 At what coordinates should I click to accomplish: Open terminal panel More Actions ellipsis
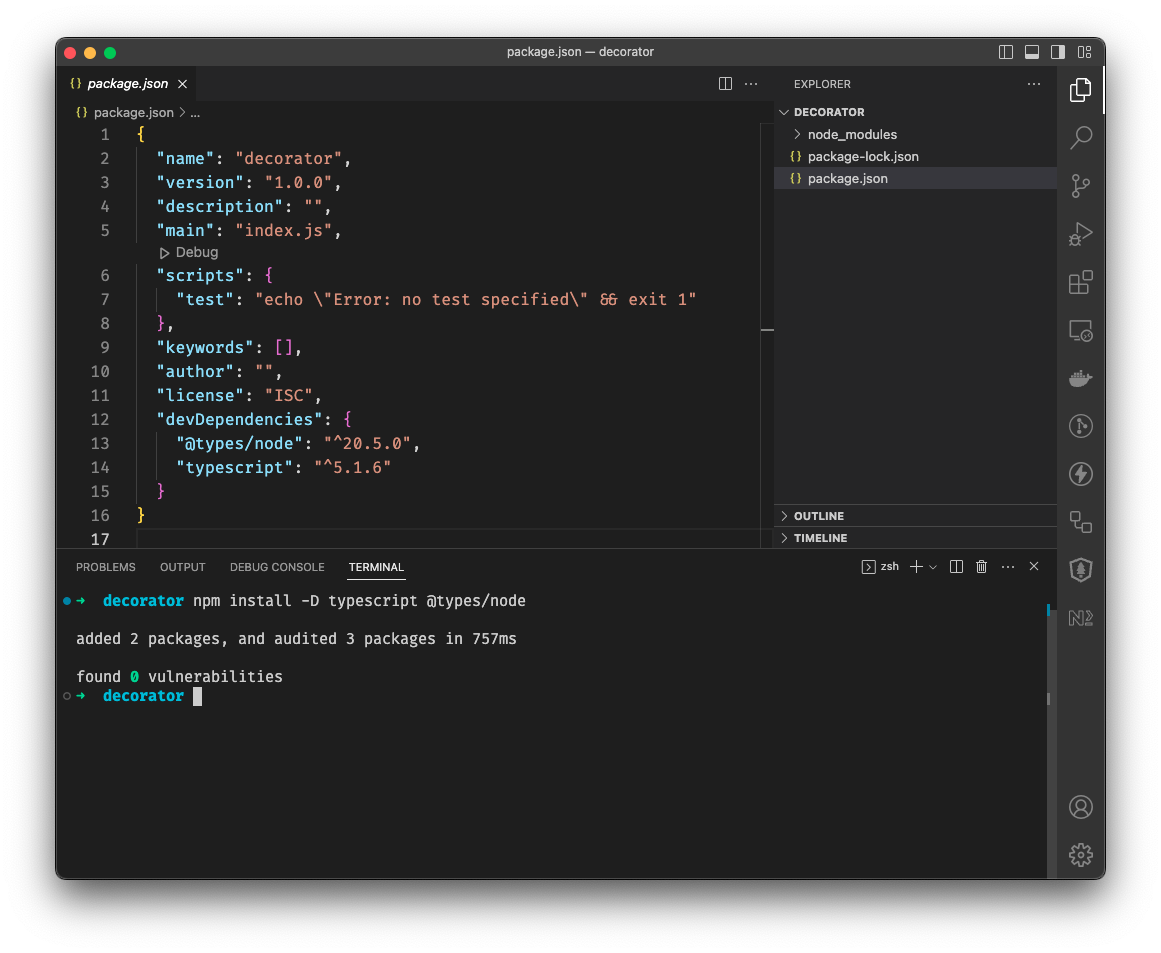click(1008, 566)
